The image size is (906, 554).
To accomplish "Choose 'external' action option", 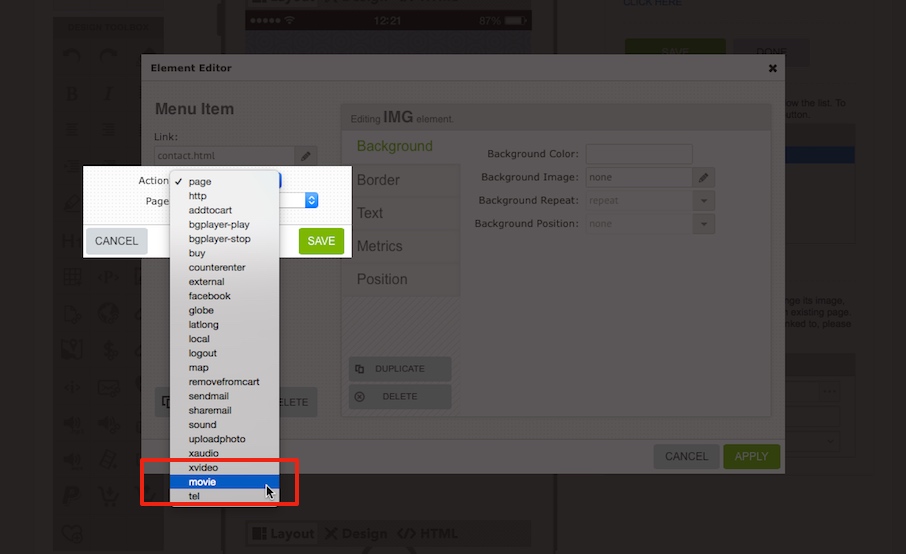I will 224,281.
